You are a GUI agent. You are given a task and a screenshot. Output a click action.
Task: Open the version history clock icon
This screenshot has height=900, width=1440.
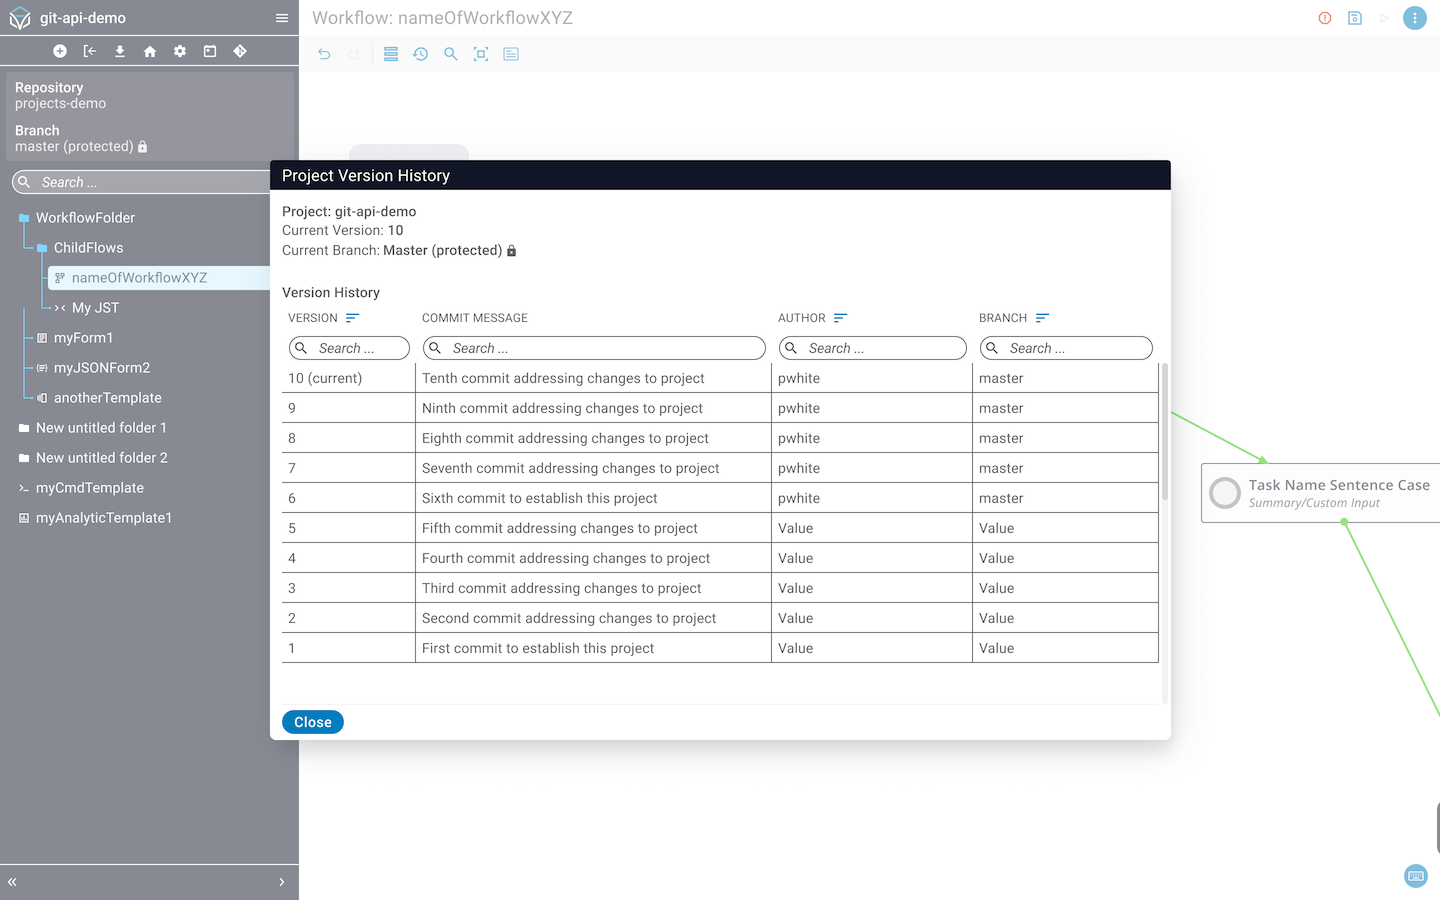421,54
